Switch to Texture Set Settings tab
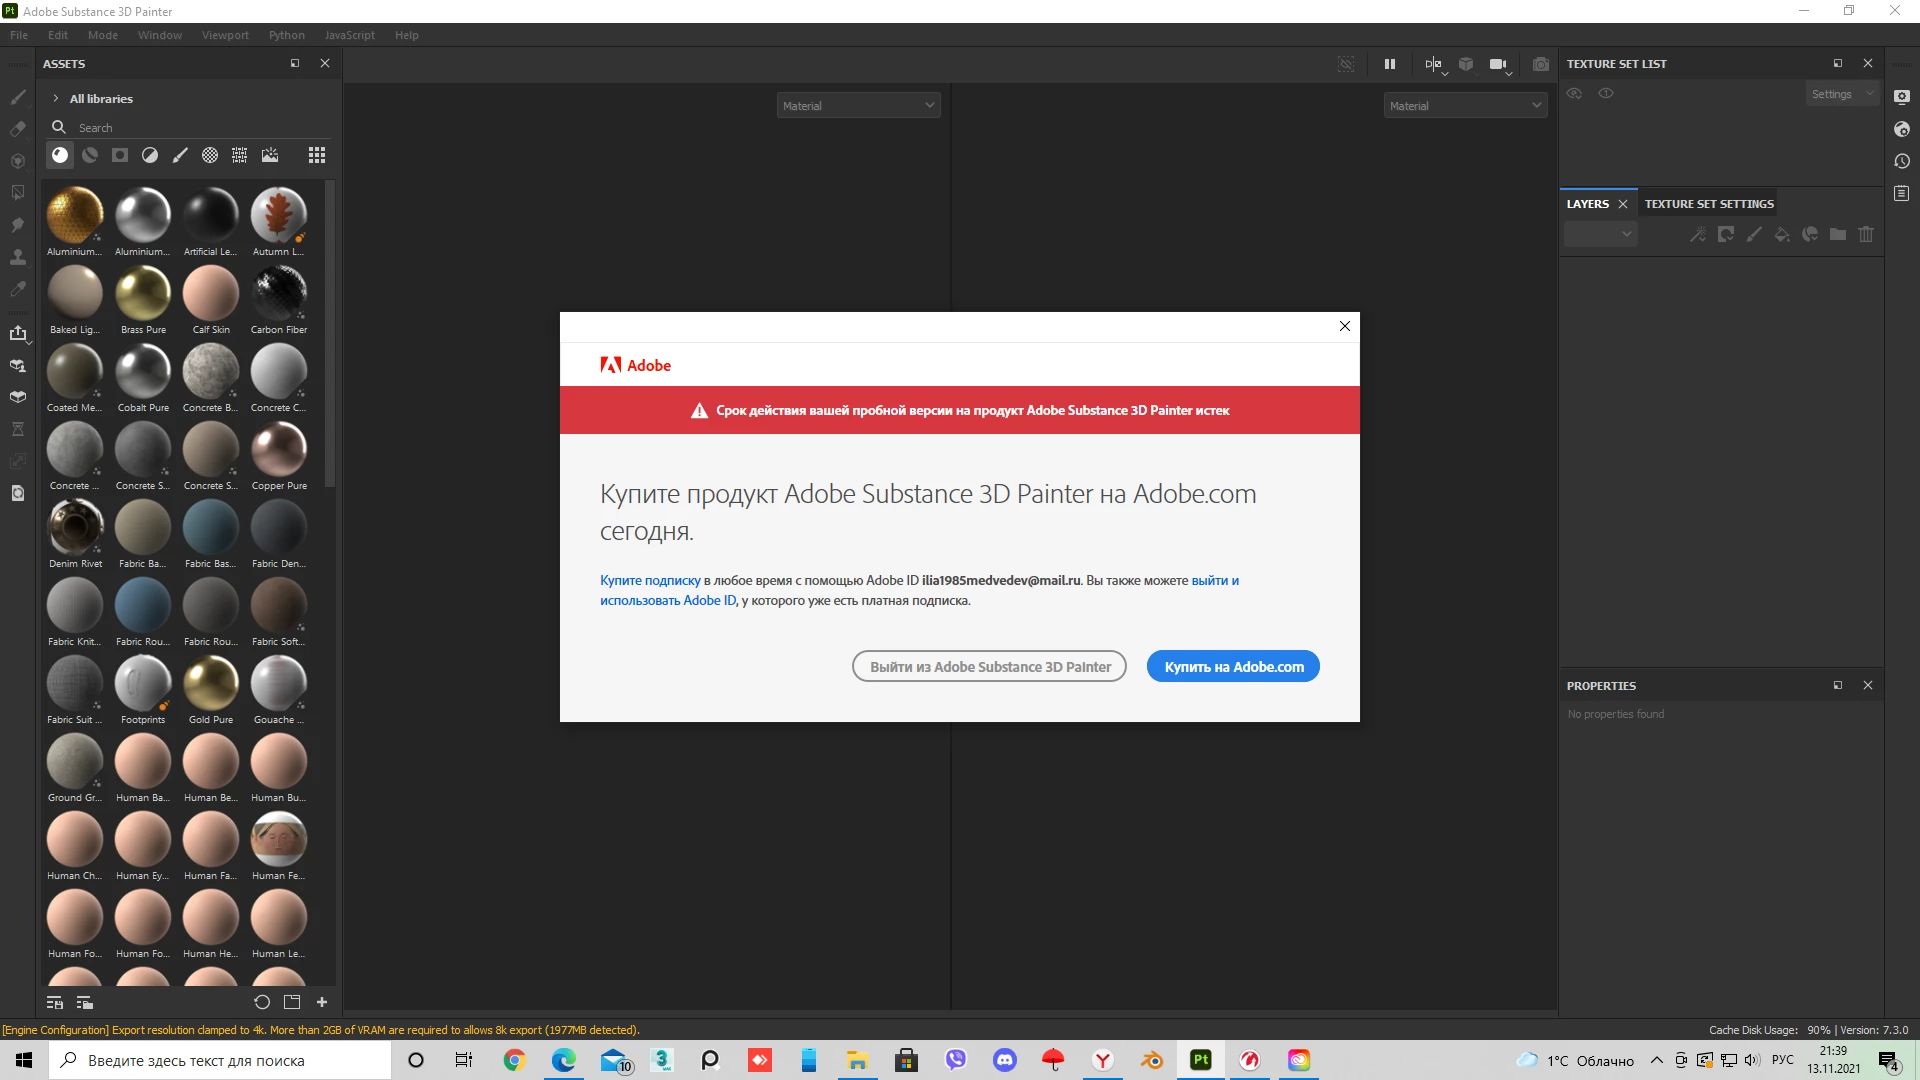The image size is (1920, 1080). tap(1708, 204)
